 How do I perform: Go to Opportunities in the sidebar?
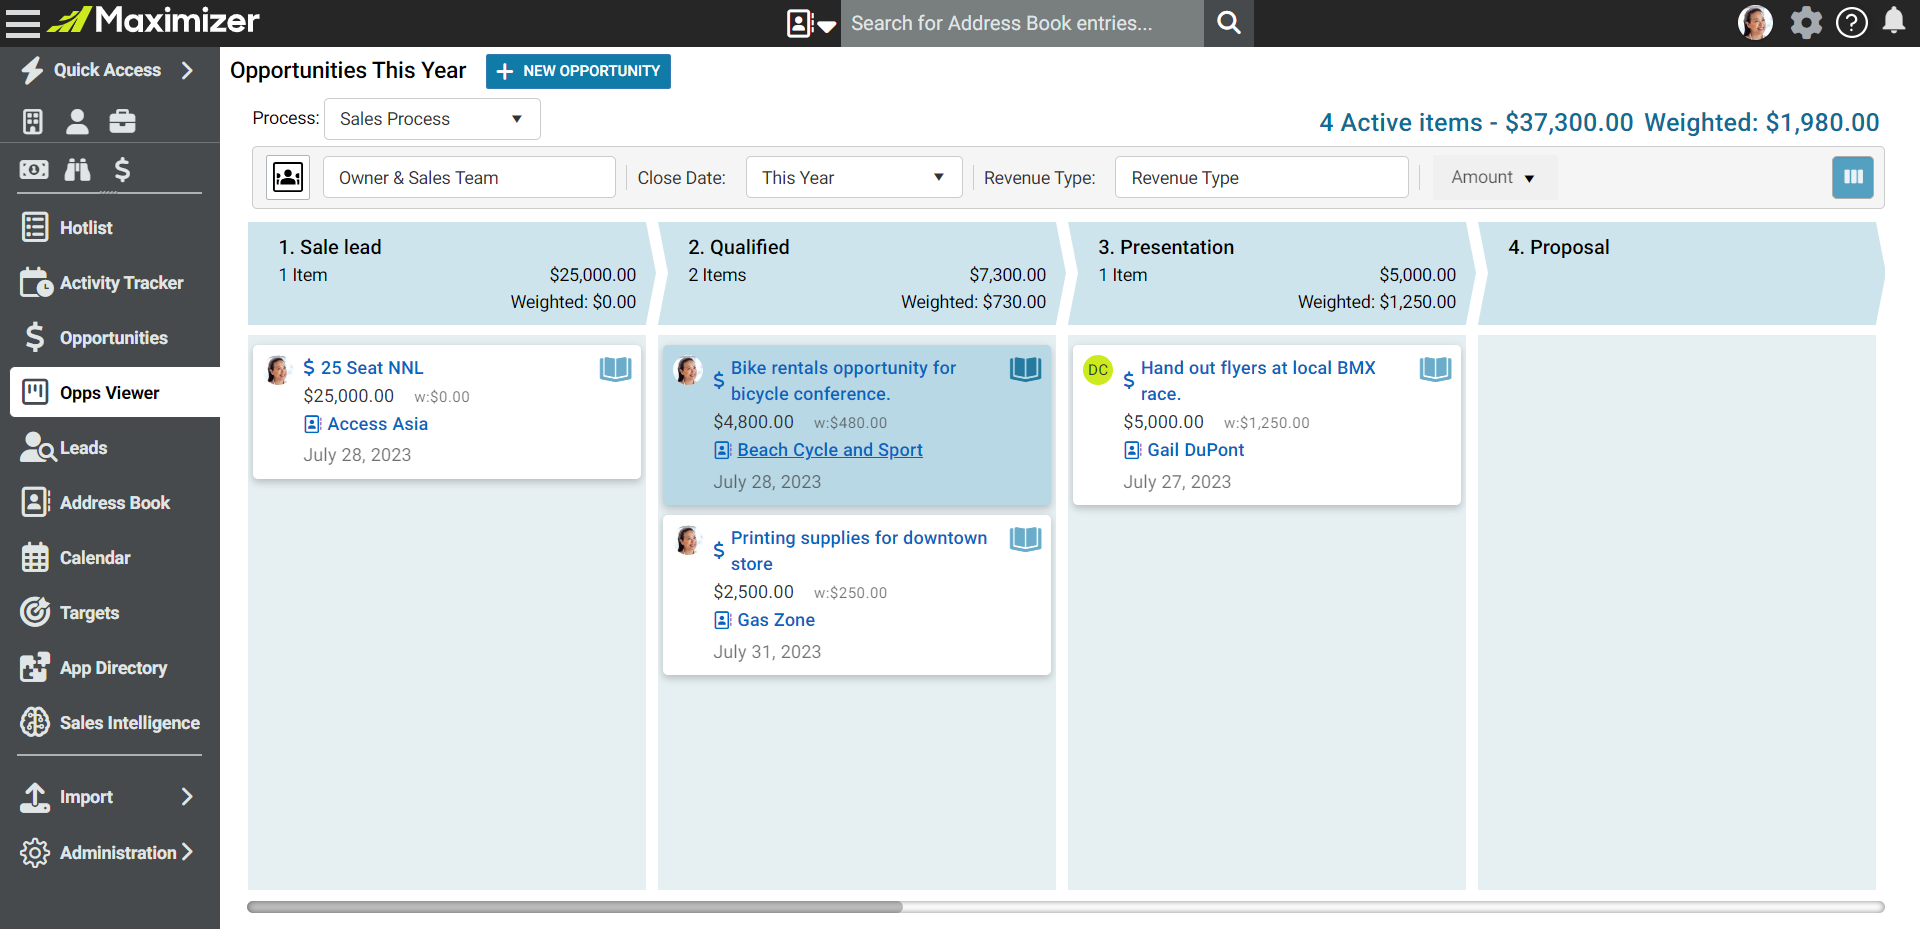pos(110,338)
